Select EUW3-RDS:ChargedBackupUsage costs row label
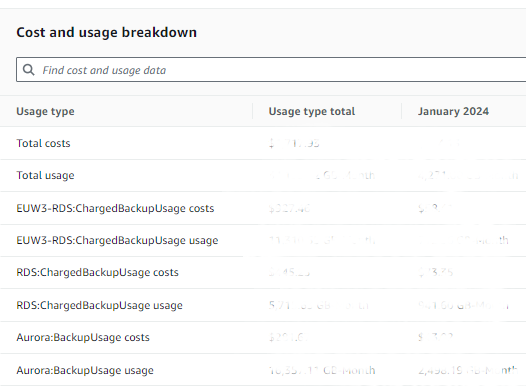This screenshot has height=392, width=526. click(115, 208)
